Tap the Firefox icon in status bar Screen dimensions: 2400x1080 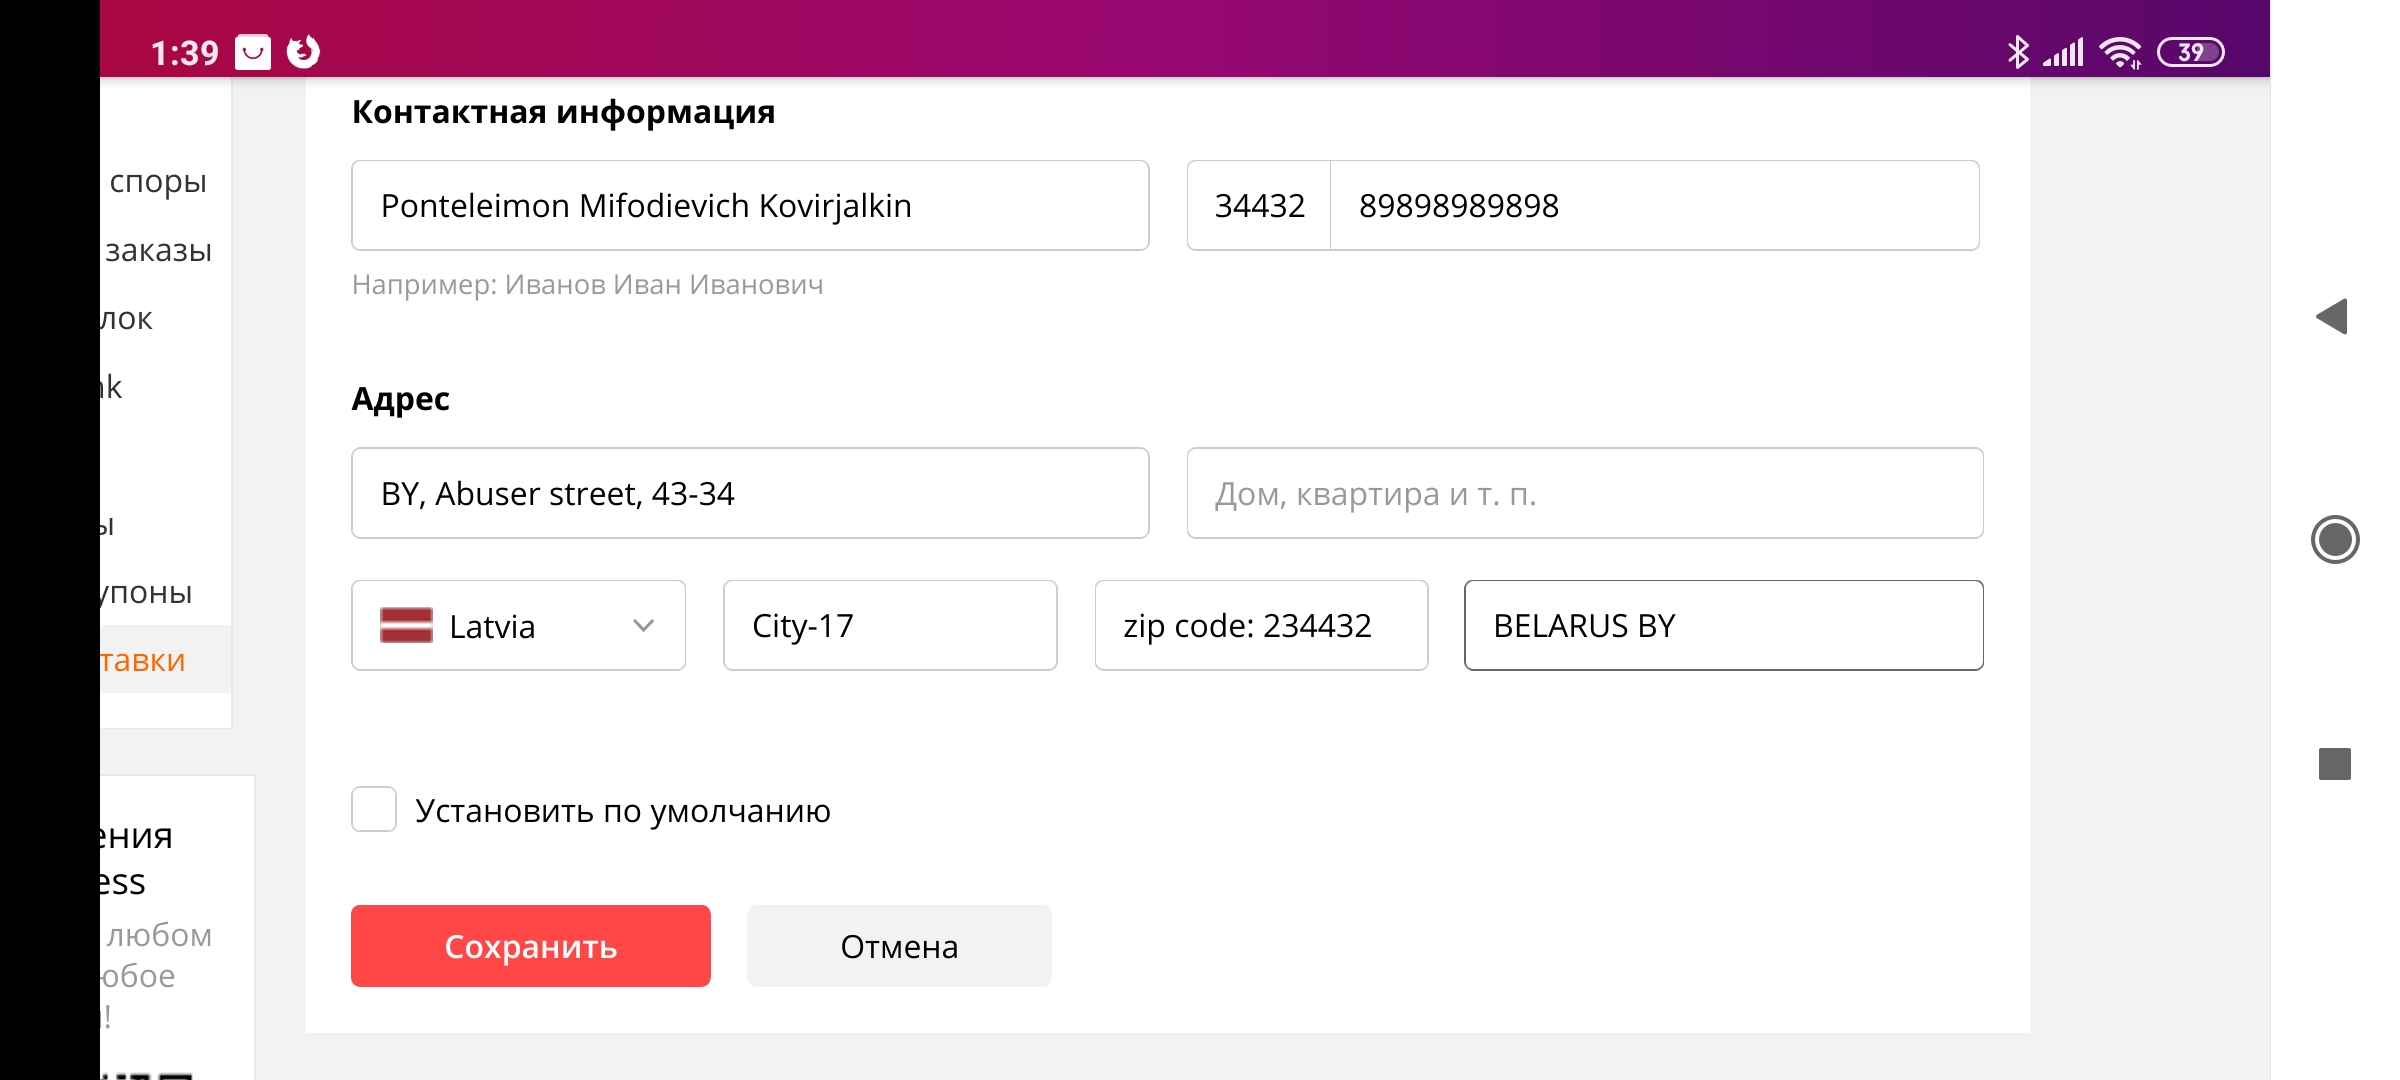pyautogui.click(x=303, y=52)
